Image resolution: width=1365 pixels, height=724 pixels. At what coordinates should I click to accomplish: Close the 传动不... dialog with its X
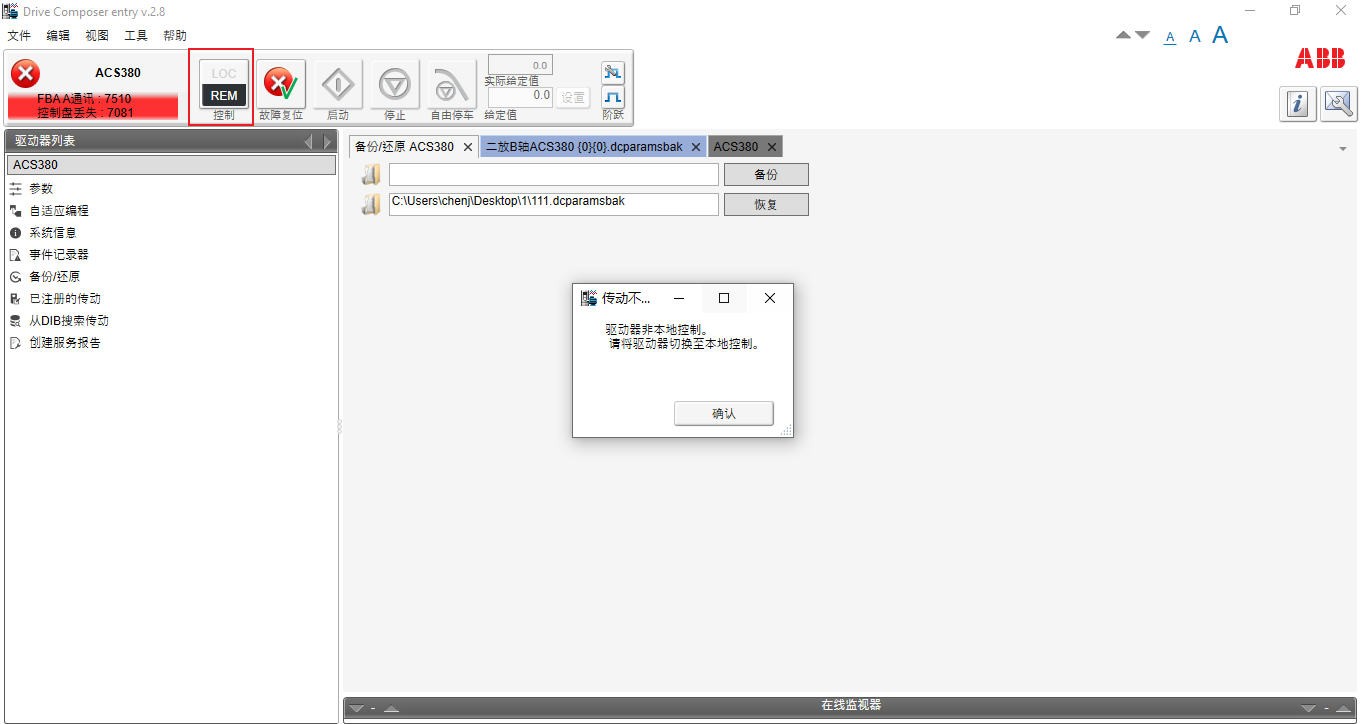coord(770,298)
